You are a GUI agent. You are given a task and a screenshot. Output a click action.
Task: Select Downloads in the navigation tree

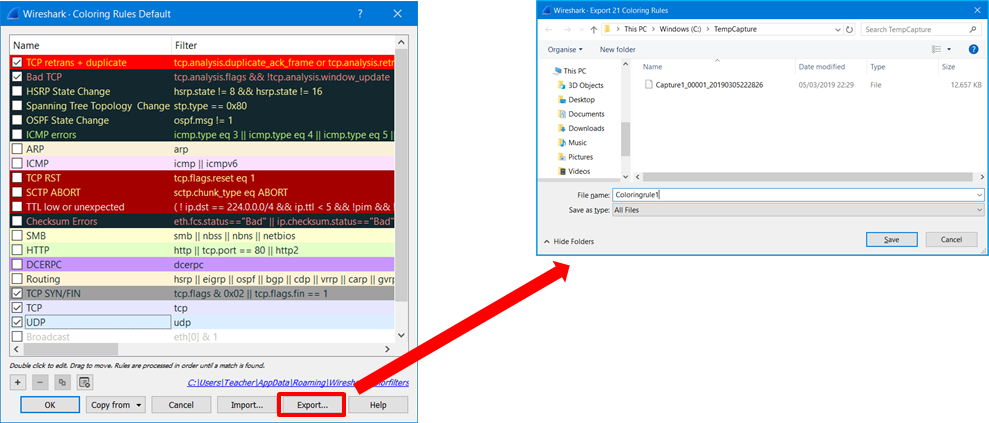[x=586, y=128]
